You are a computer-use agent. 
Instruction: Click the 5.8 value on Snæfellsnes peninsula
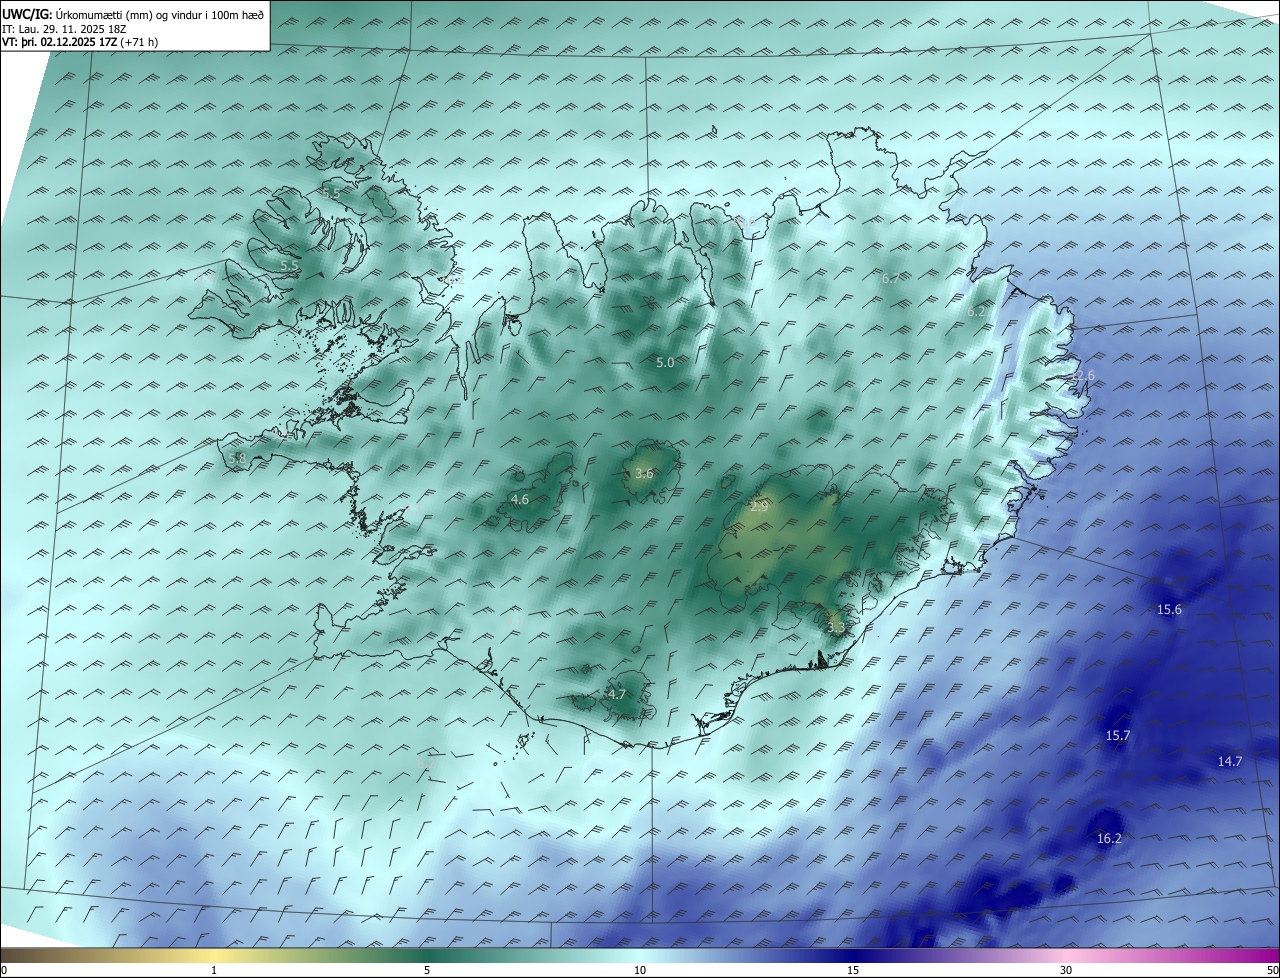pos(237,458)
